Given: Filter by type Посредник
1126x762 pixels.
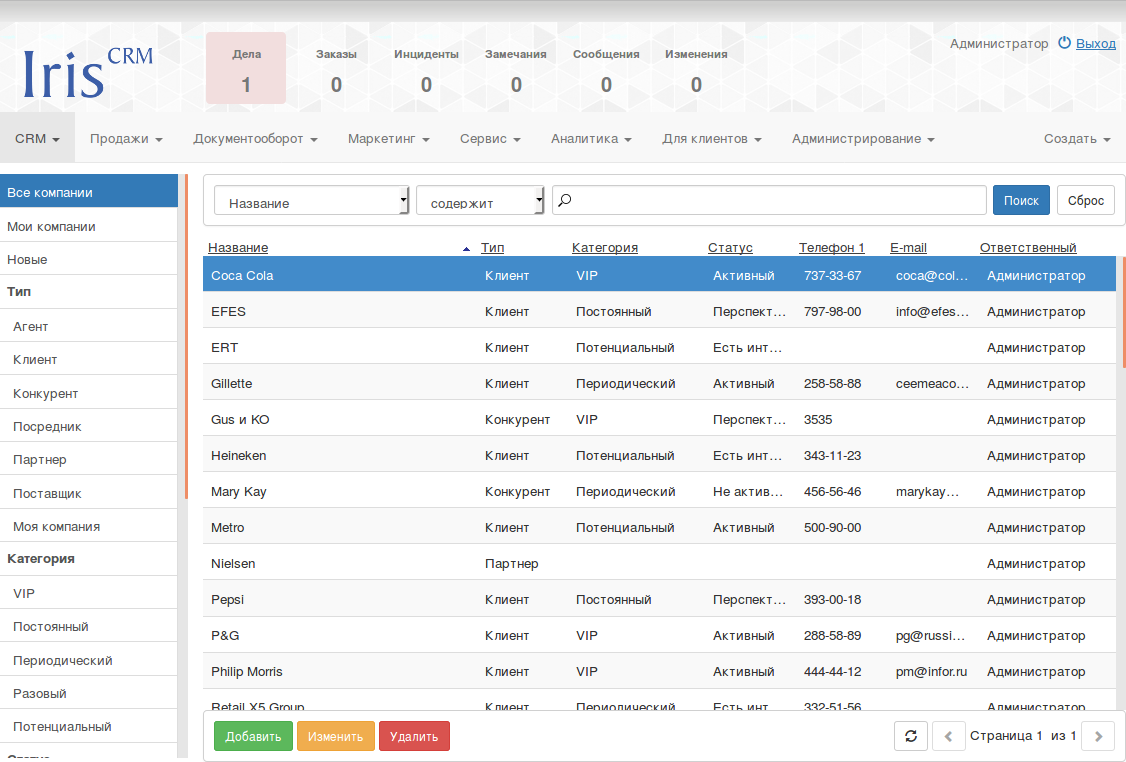Looking at the screenshot, I should (x=88, y=427).
